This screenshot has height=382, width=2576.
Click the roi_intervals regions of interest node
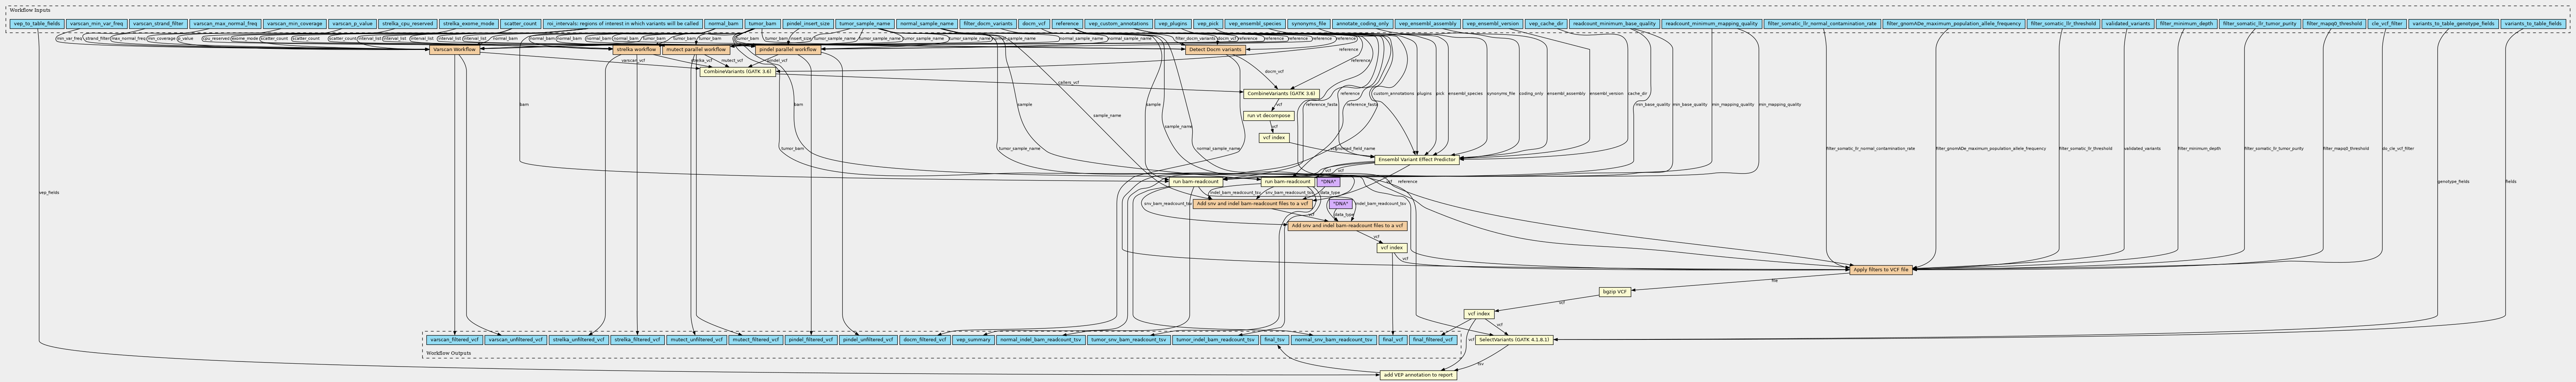tap(623, 23)
